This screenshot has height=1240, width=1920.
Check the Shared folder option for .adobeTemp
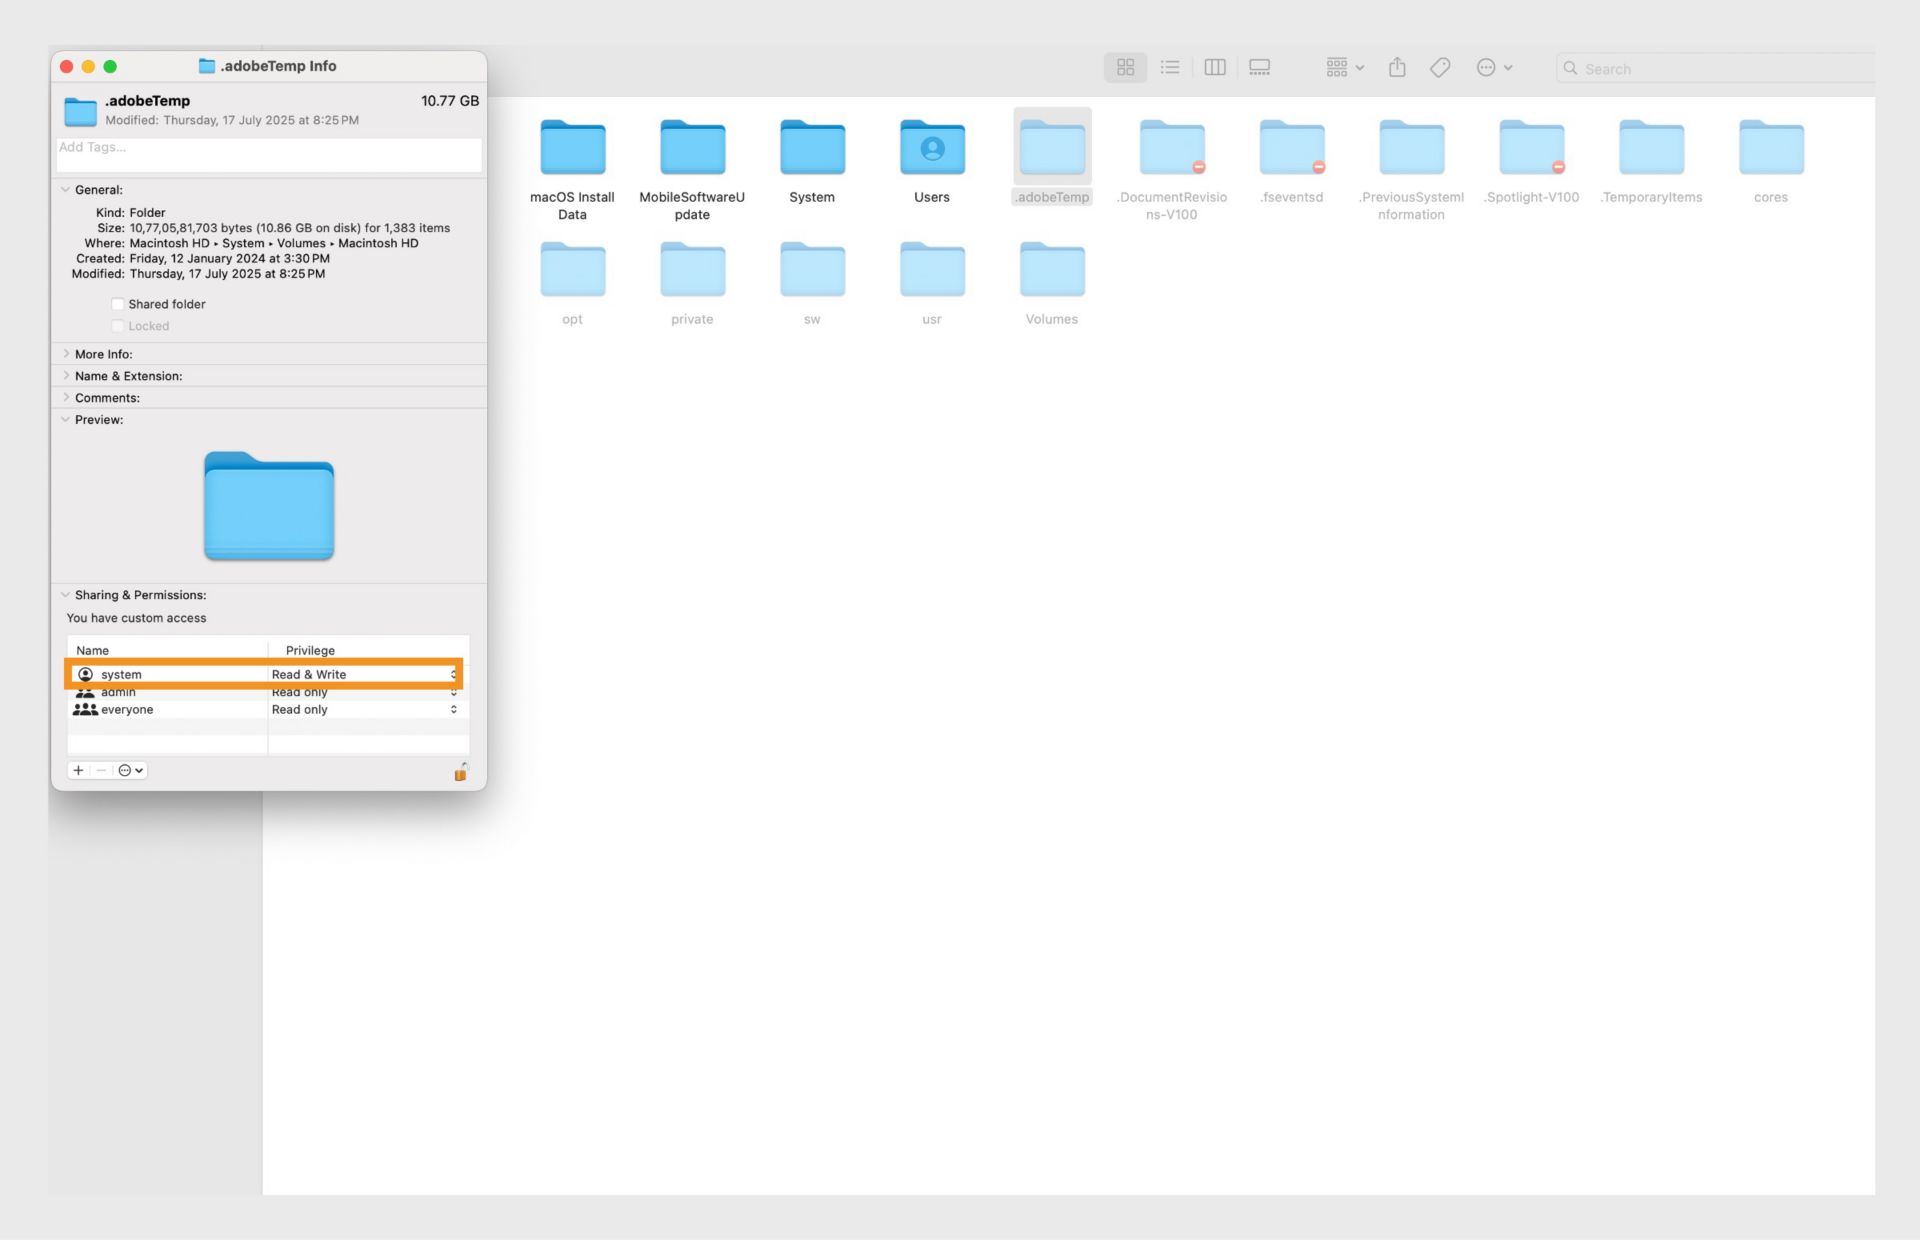click(118, 304)
